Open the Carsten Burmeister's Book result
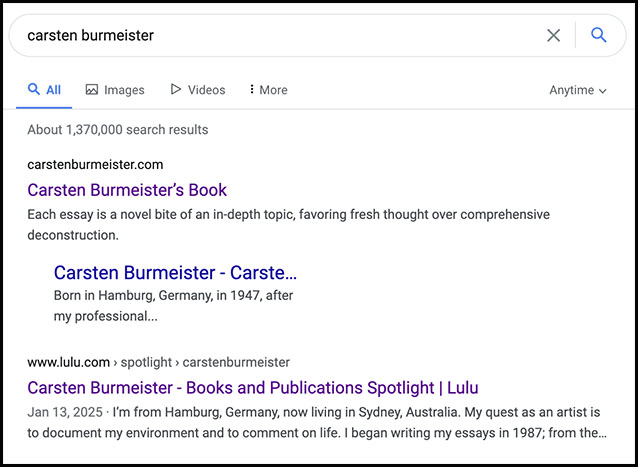638x467 pixels. [x=127, y=190]
